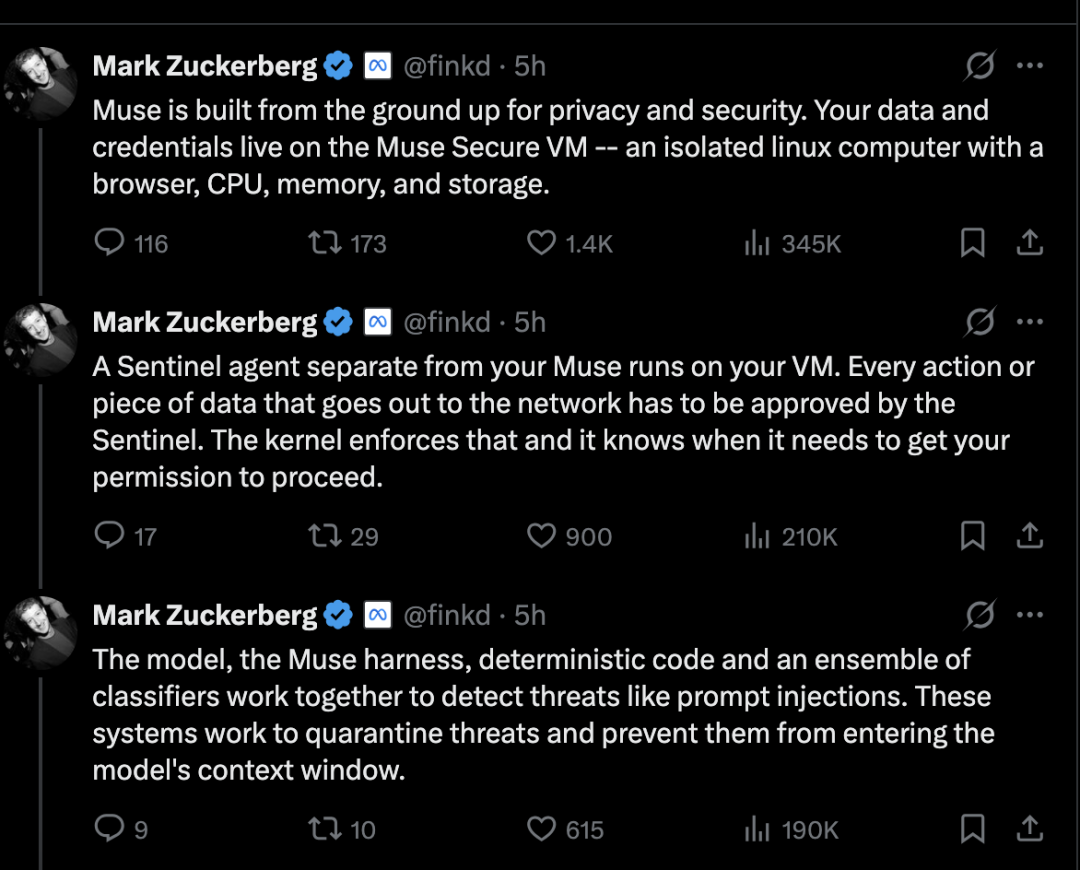
Task: Open more options on first tweet
Action: [x=1030, y=66]
